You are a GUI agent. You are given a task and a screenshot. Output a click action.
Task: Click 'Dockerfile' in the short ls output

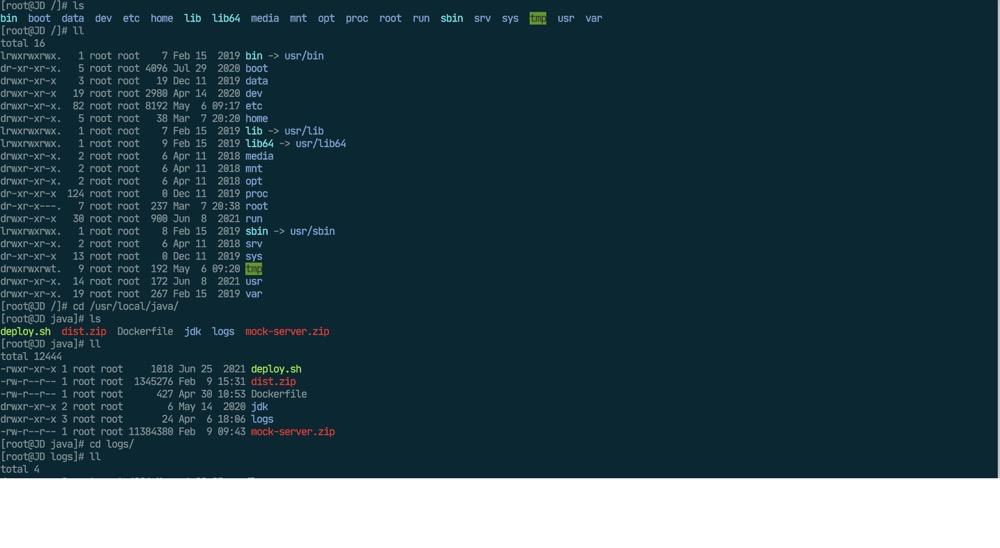[x=145, y=332]
